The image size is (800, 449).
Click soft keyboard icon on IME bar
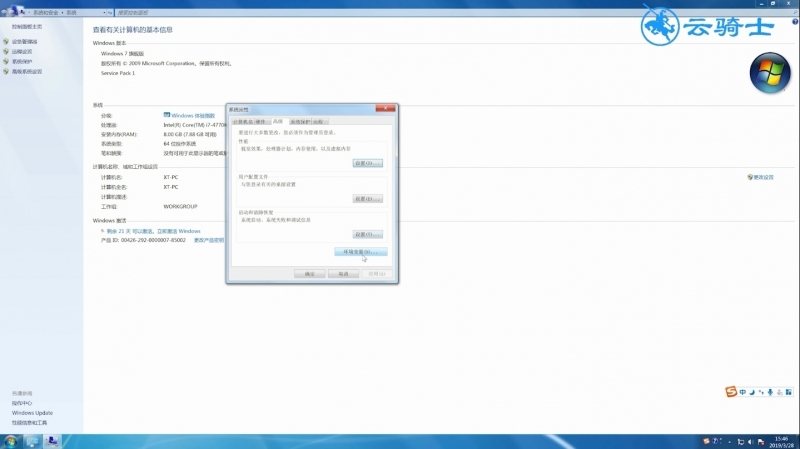[x=780, y=392]
